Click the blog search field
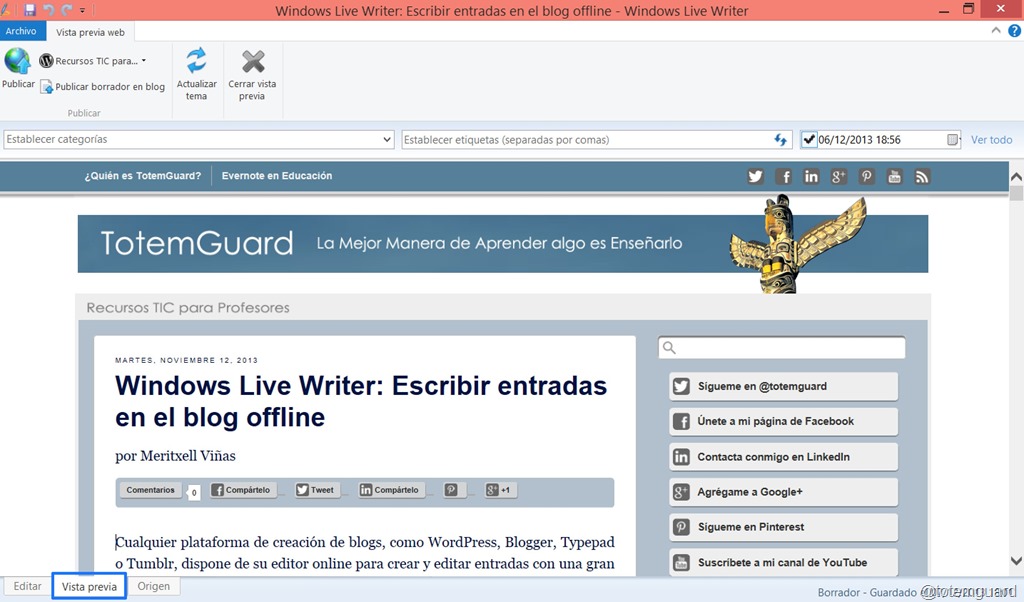 pyautogui.click(x=782, y=347)
